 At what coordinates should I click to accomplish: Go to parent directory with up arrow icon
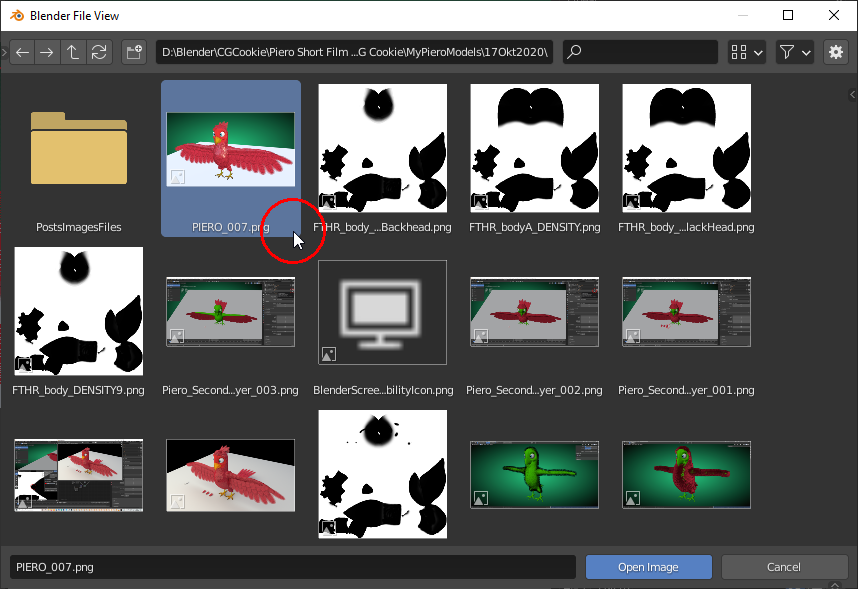coord(74,52)
